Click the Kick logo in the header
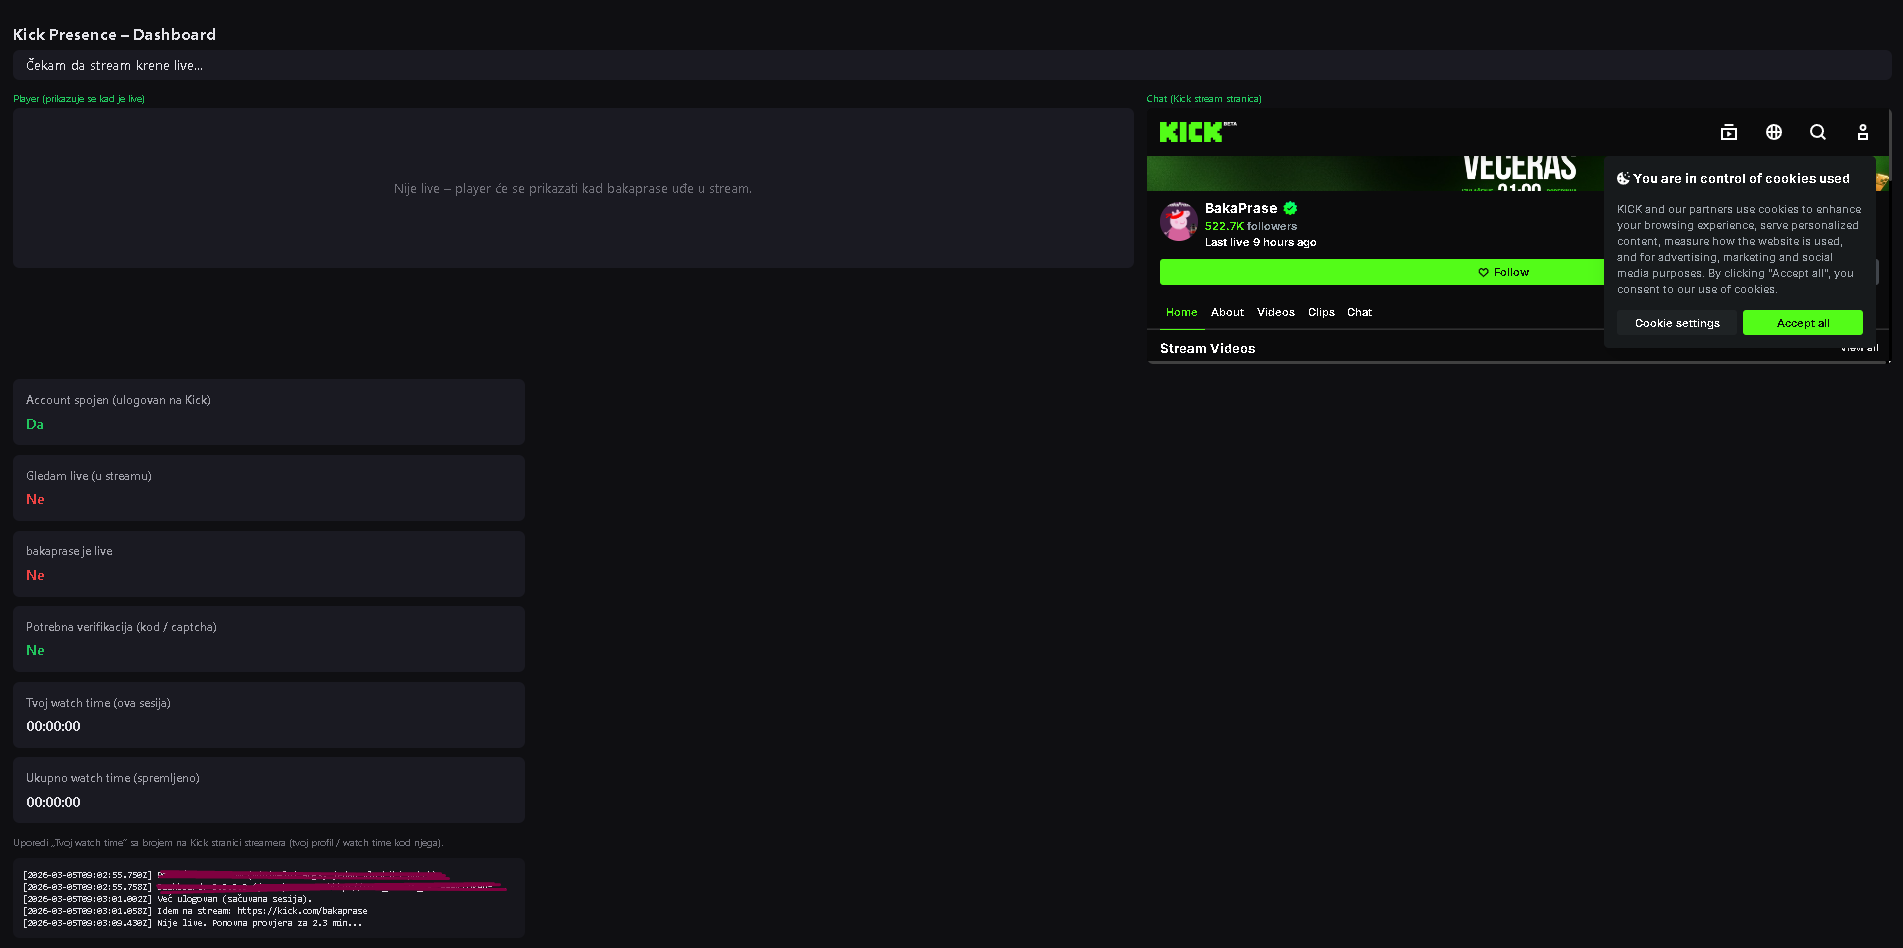 [1191, 132]
